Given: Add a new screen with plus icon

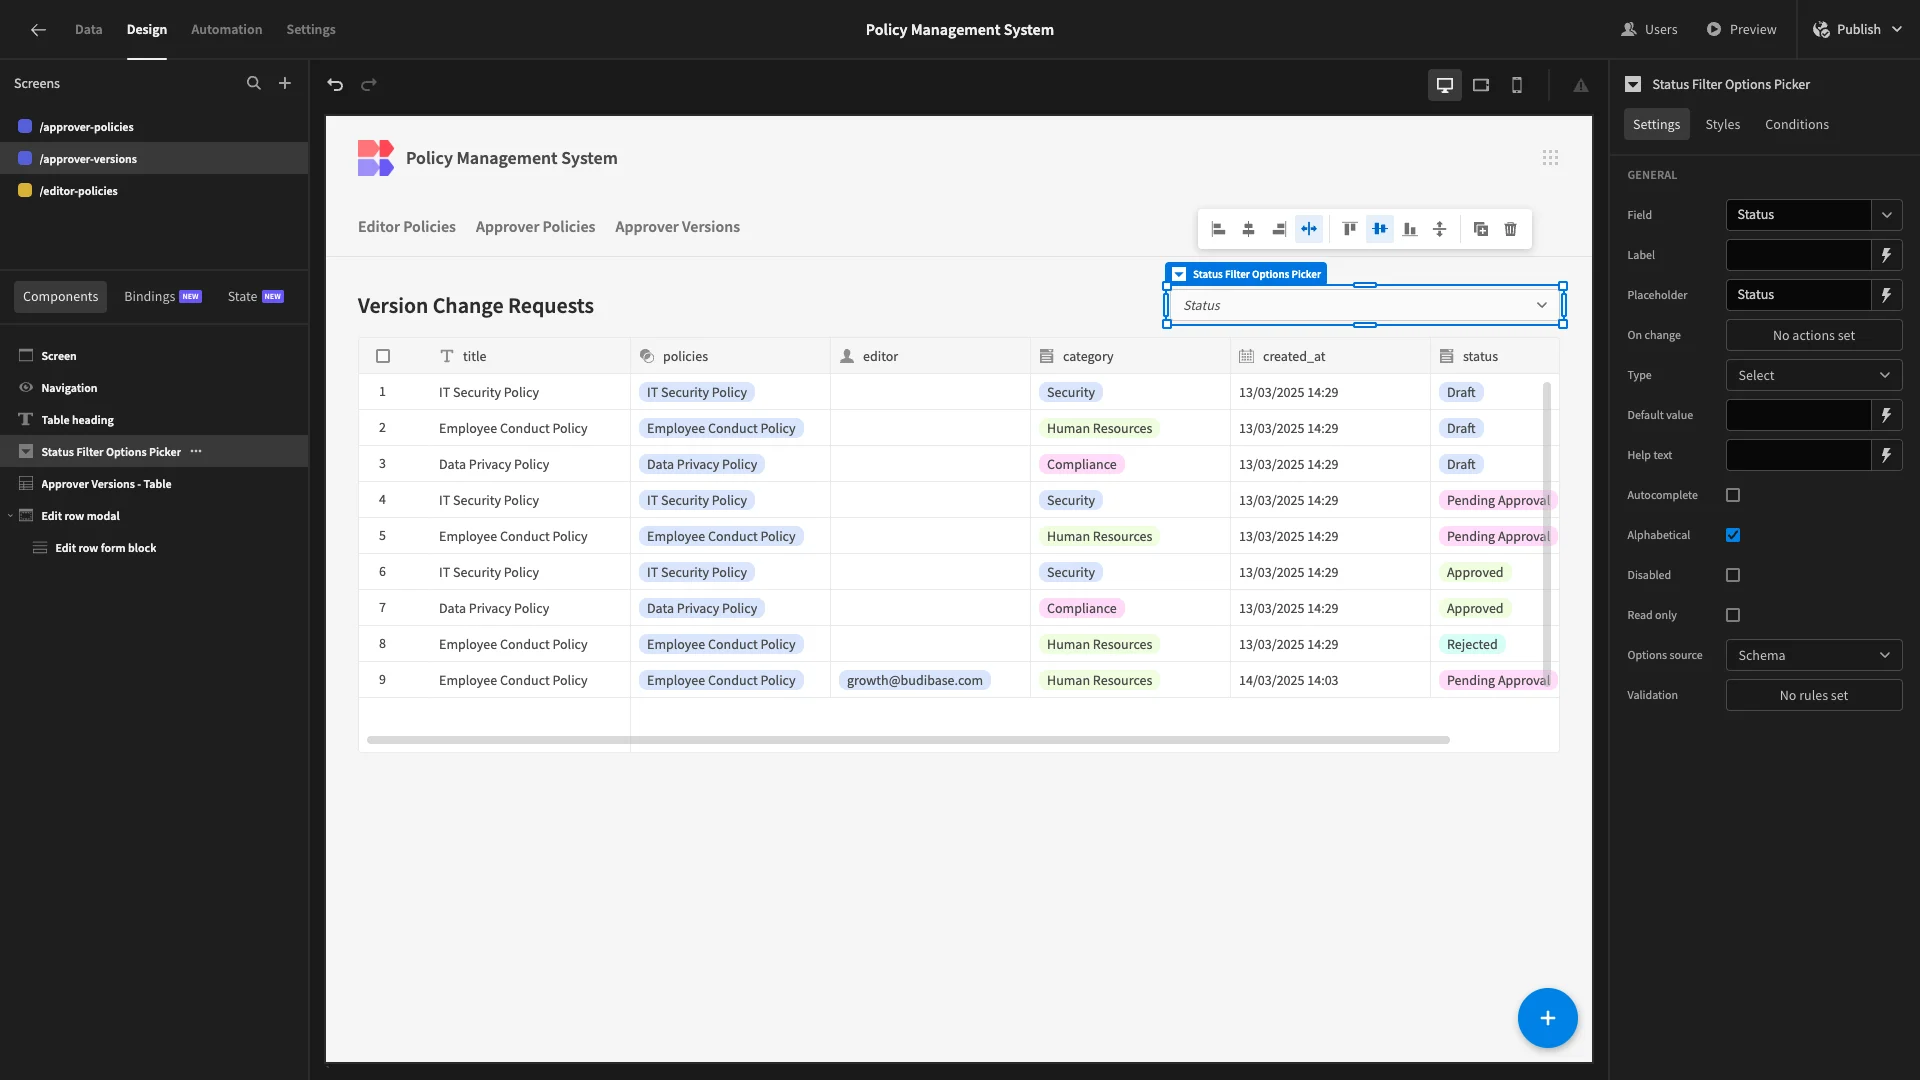Looking at the screenshot, I should coord(285,83).
